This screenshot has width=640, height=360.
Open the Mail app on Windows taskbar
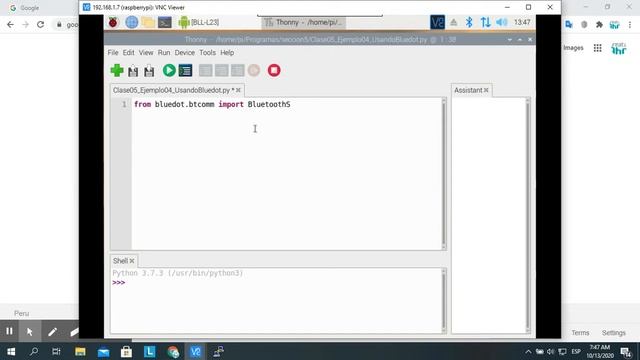(x=103, y=351)
